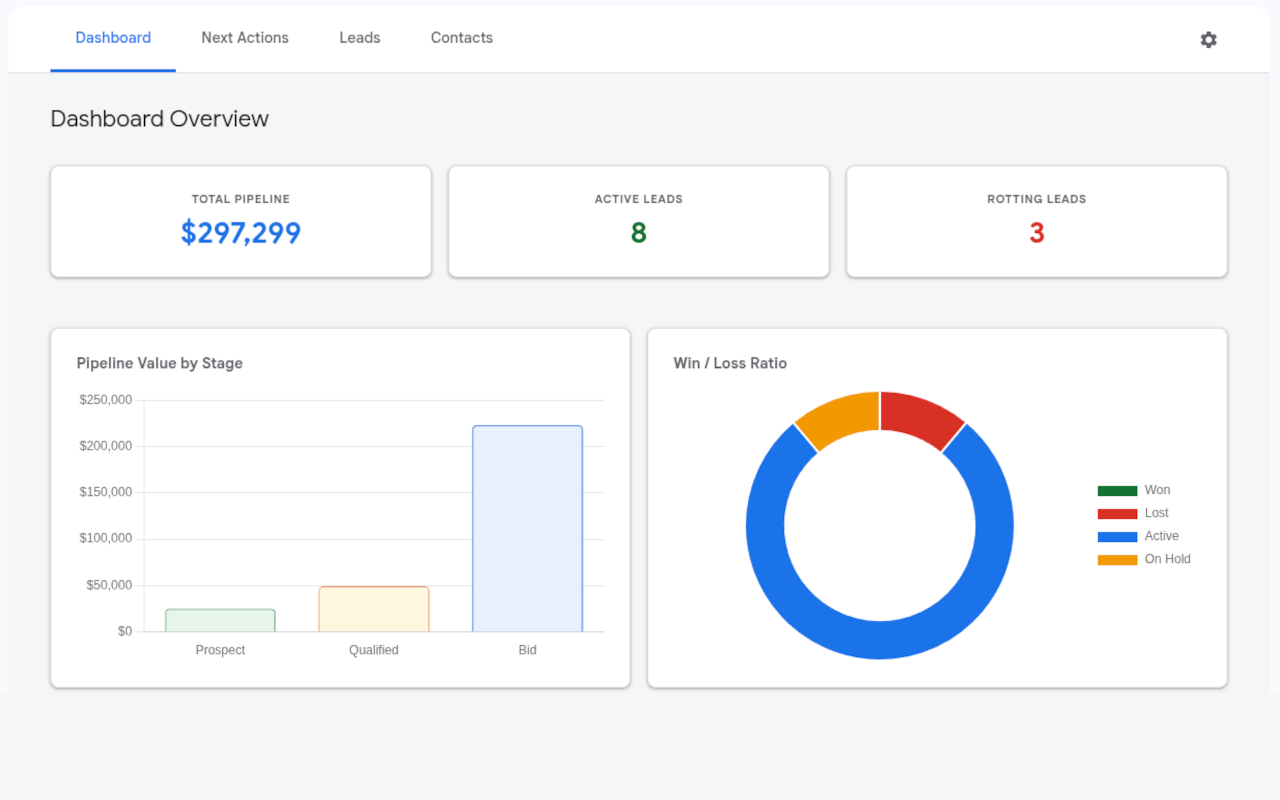Open the Next Actions tab
1280x800 pixels.
[x=245, y=38]
